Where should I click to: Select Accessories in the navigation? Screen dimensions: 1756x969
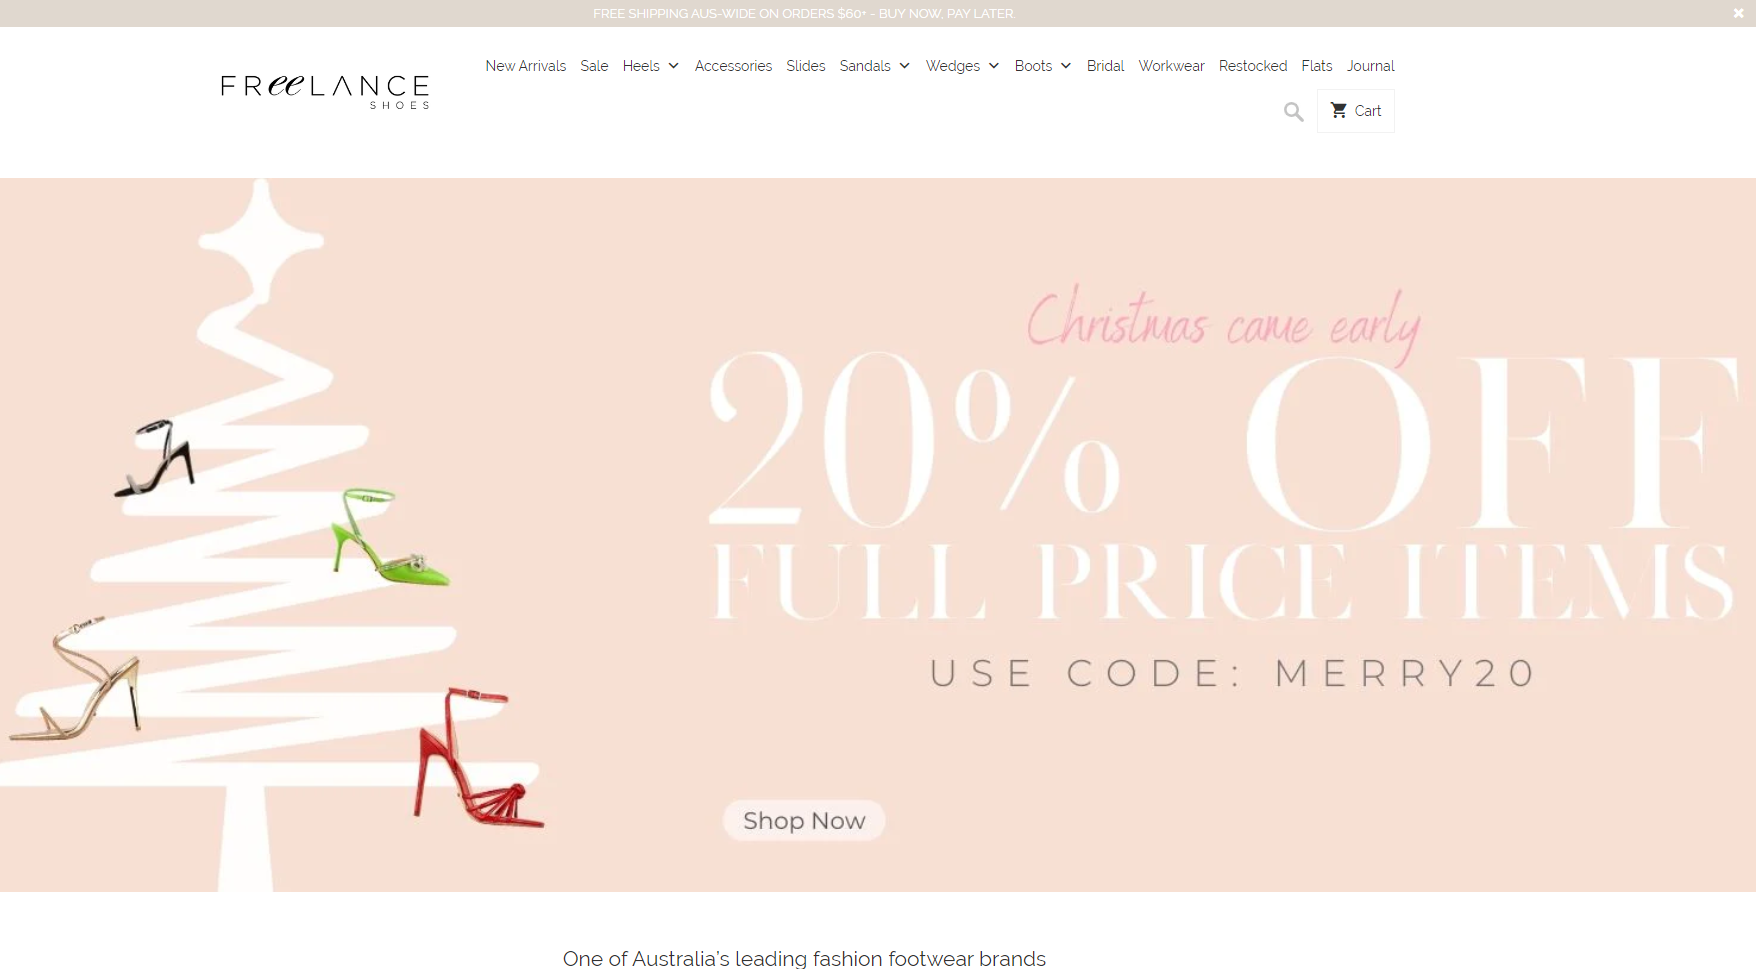click(733, 66)
